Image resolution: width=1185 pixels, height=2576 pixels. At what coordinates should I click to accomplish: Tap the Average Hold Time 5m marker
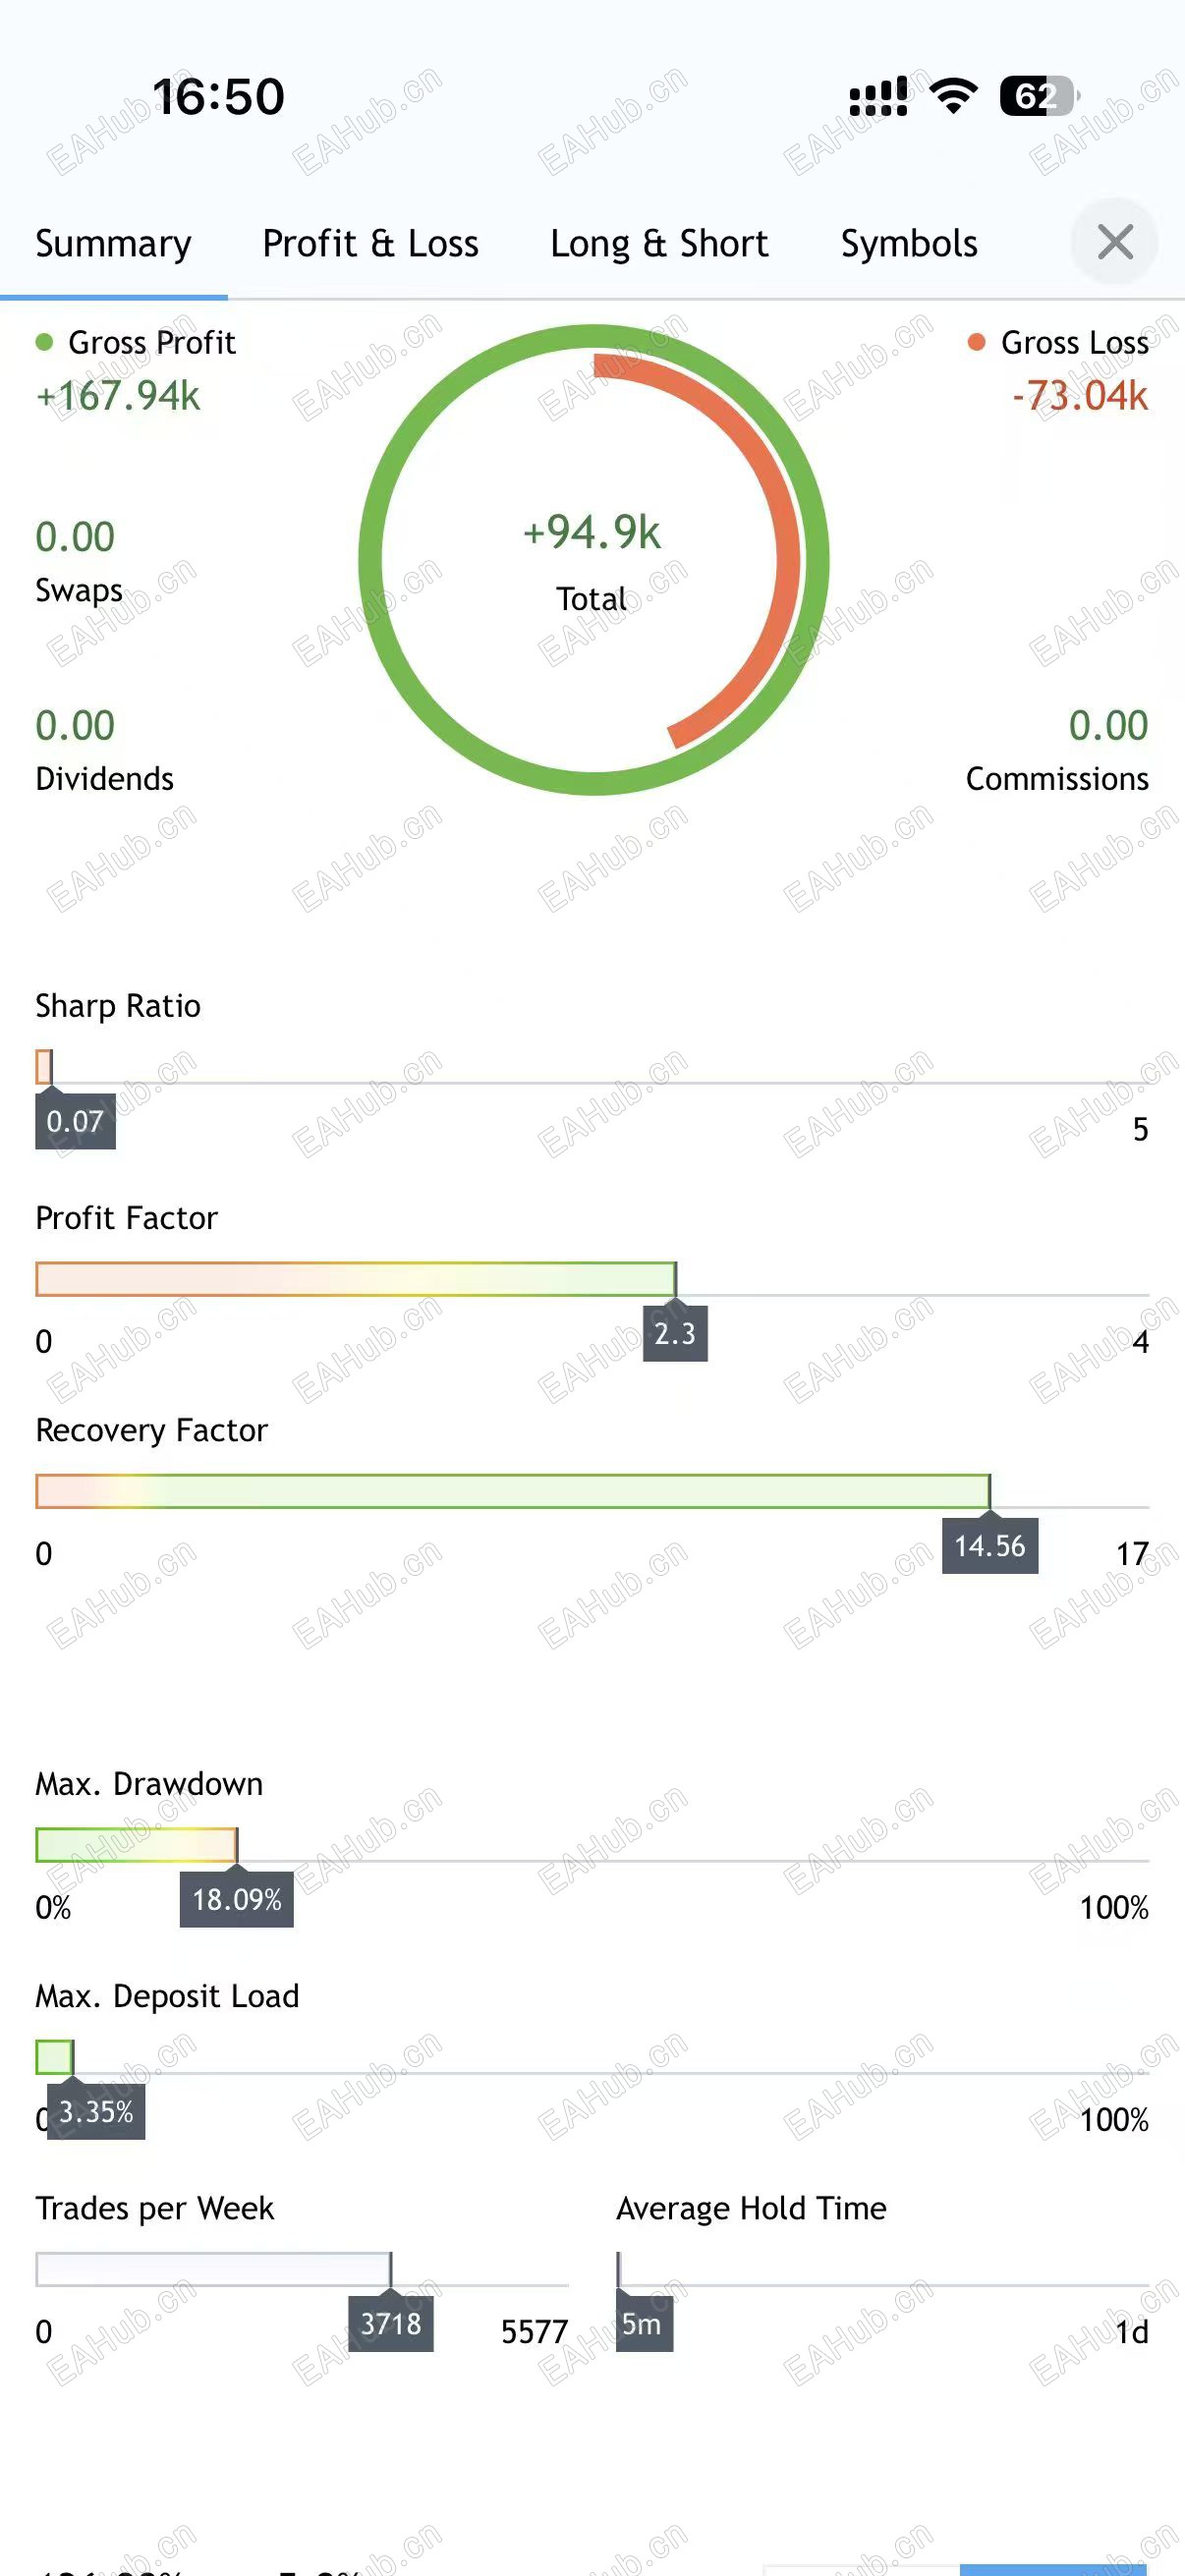coord(643,2323)
